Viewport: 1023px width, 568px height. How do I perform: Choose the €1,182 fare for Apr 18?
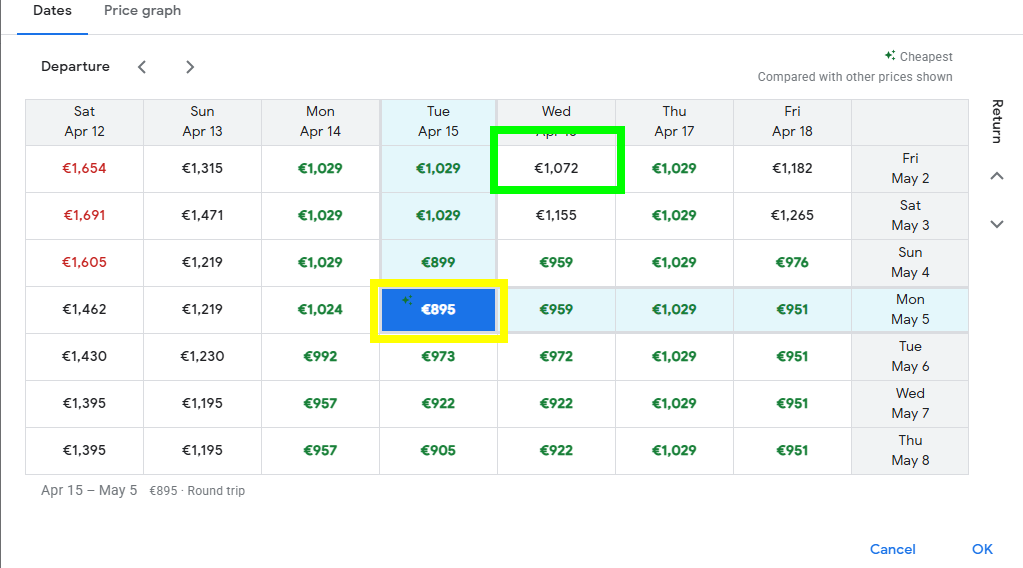(x=793, y=168)
